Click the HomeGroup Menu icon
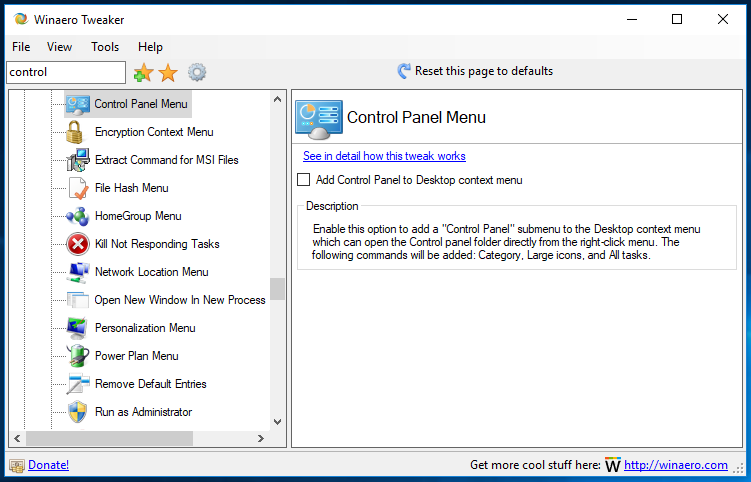 tap(78, 216)
